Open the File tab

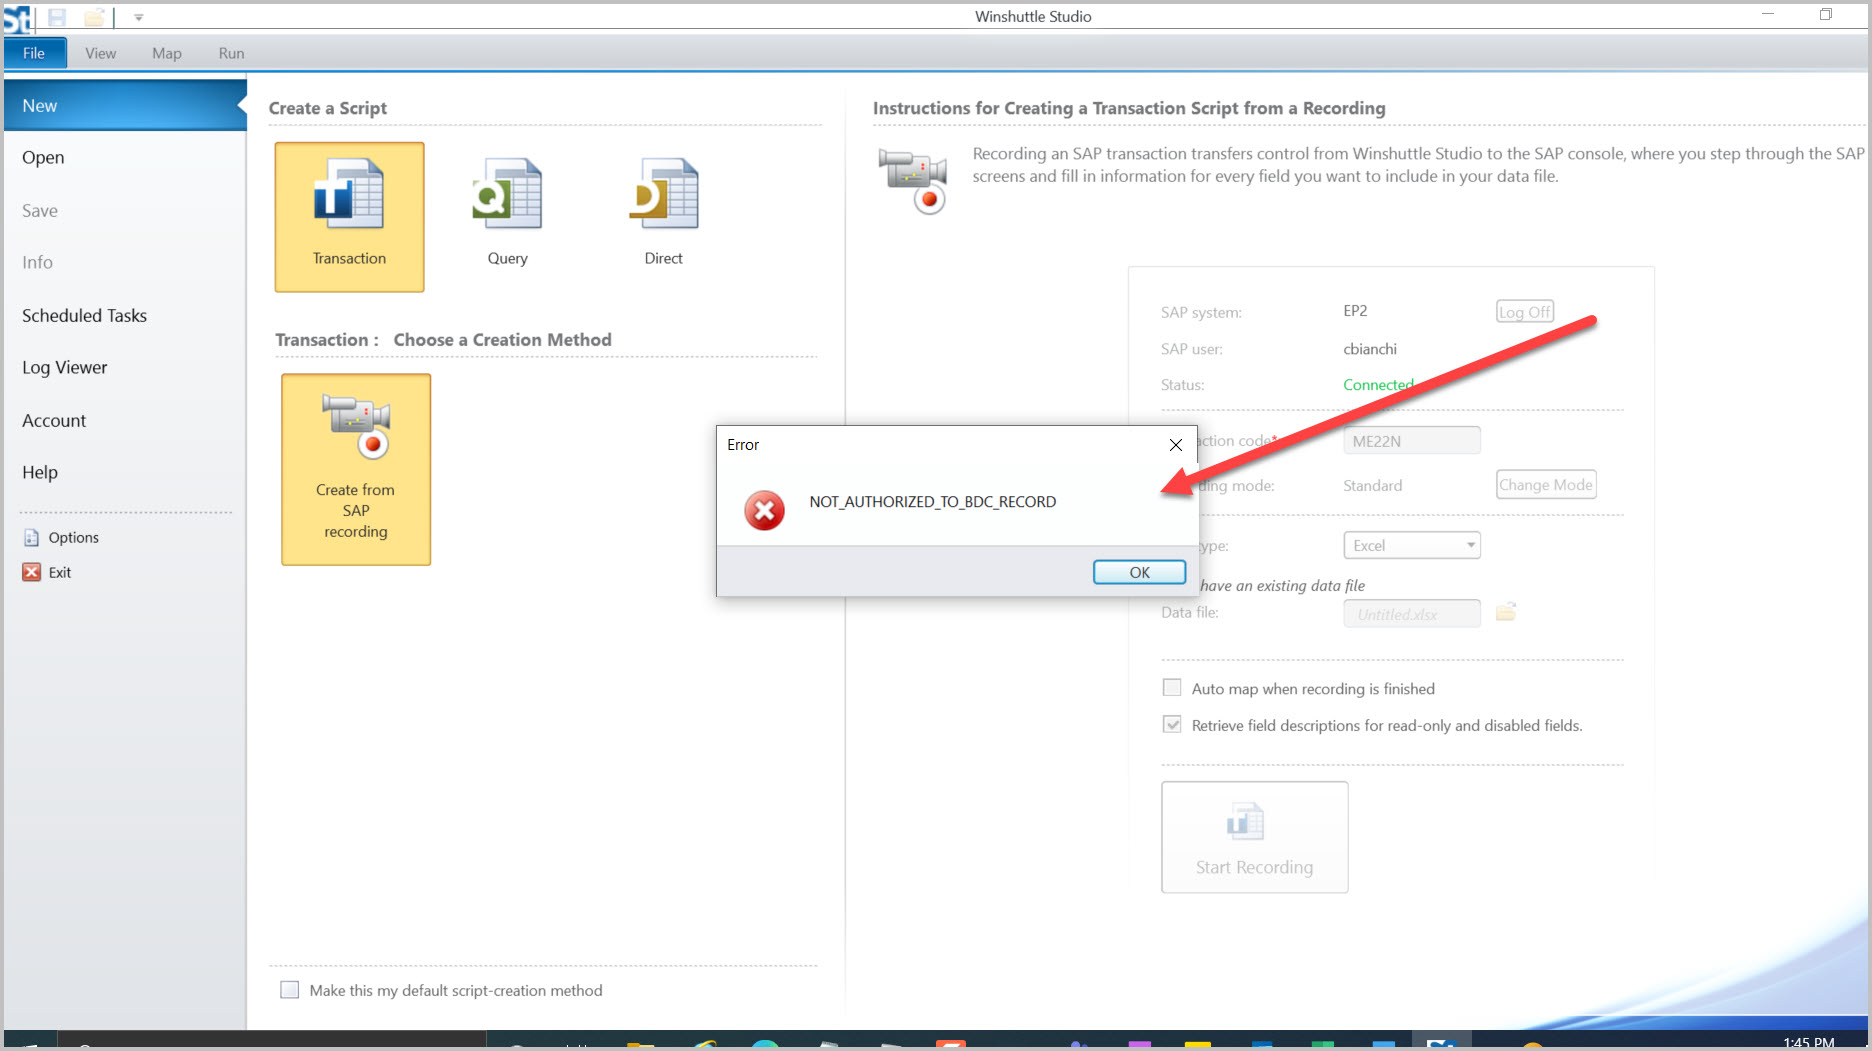coord(34,53)
